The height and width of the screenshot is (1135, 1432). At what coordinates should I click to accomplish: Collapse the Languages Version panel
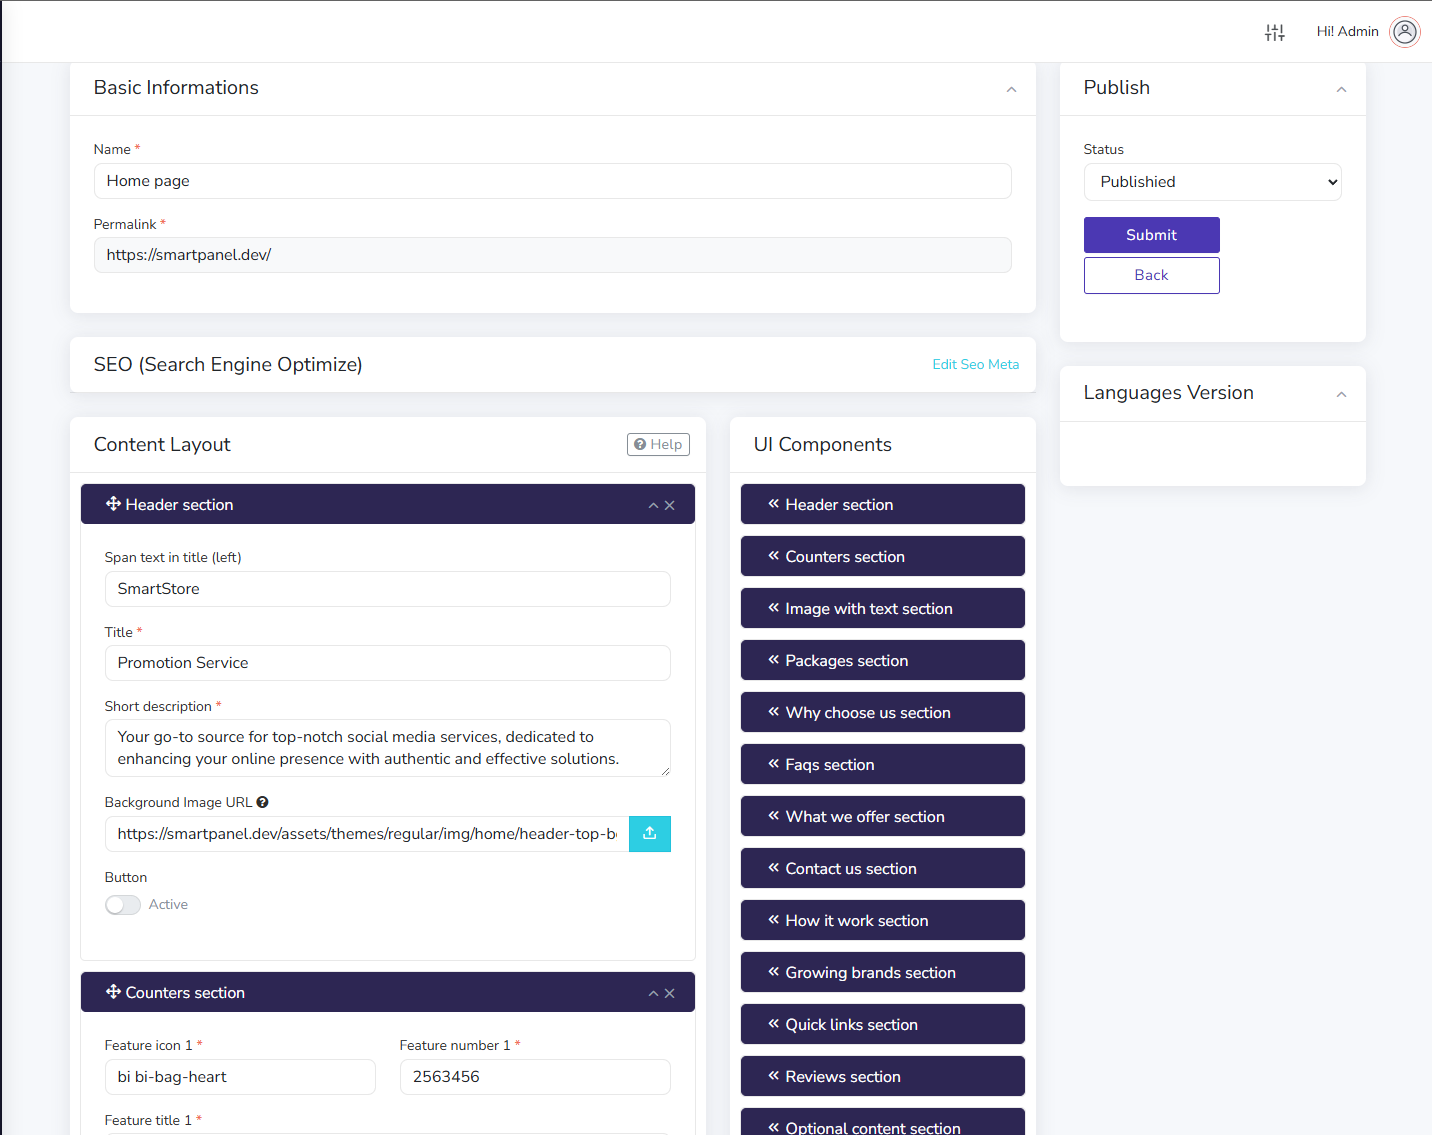(x=1341, y=394)
